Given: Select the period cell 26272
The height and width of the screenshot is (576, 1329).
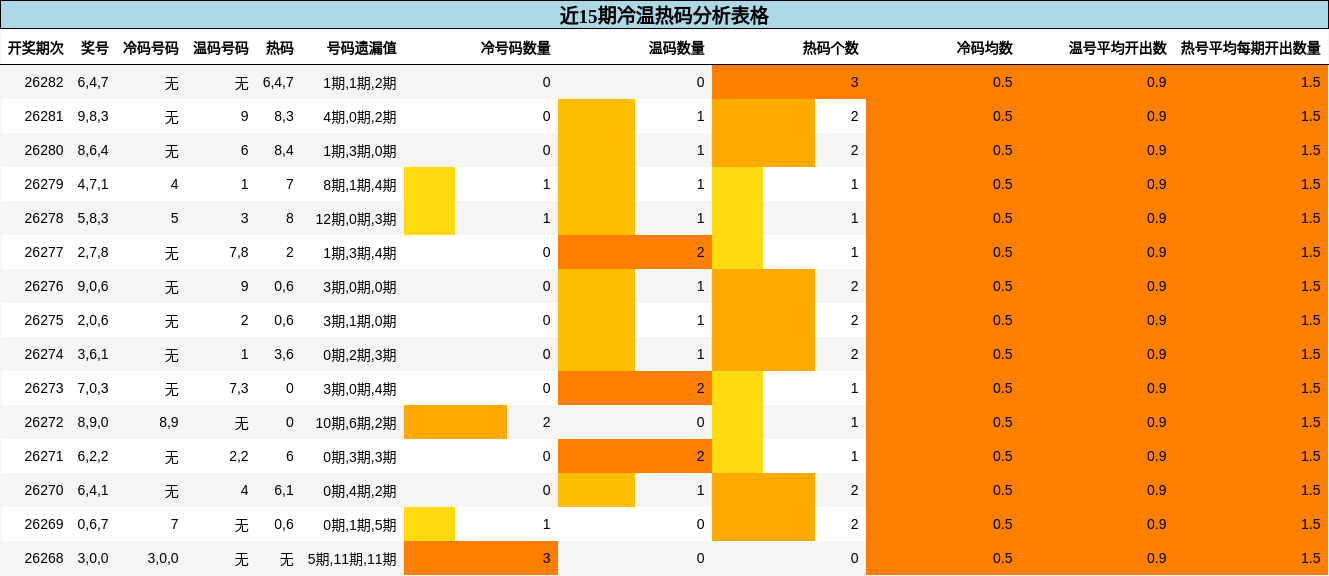Looking at the screenshot, I should (x=44, y=422).
